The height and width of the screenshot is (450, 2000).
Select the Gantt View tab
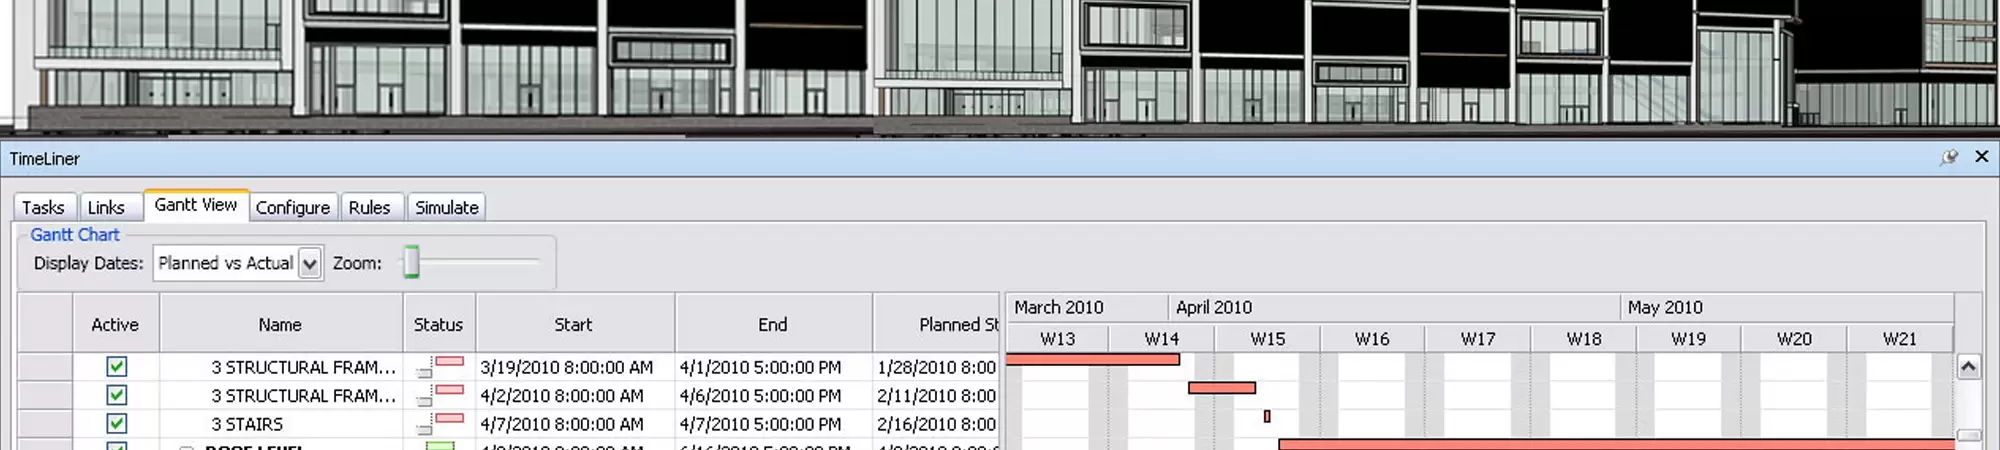196,205
